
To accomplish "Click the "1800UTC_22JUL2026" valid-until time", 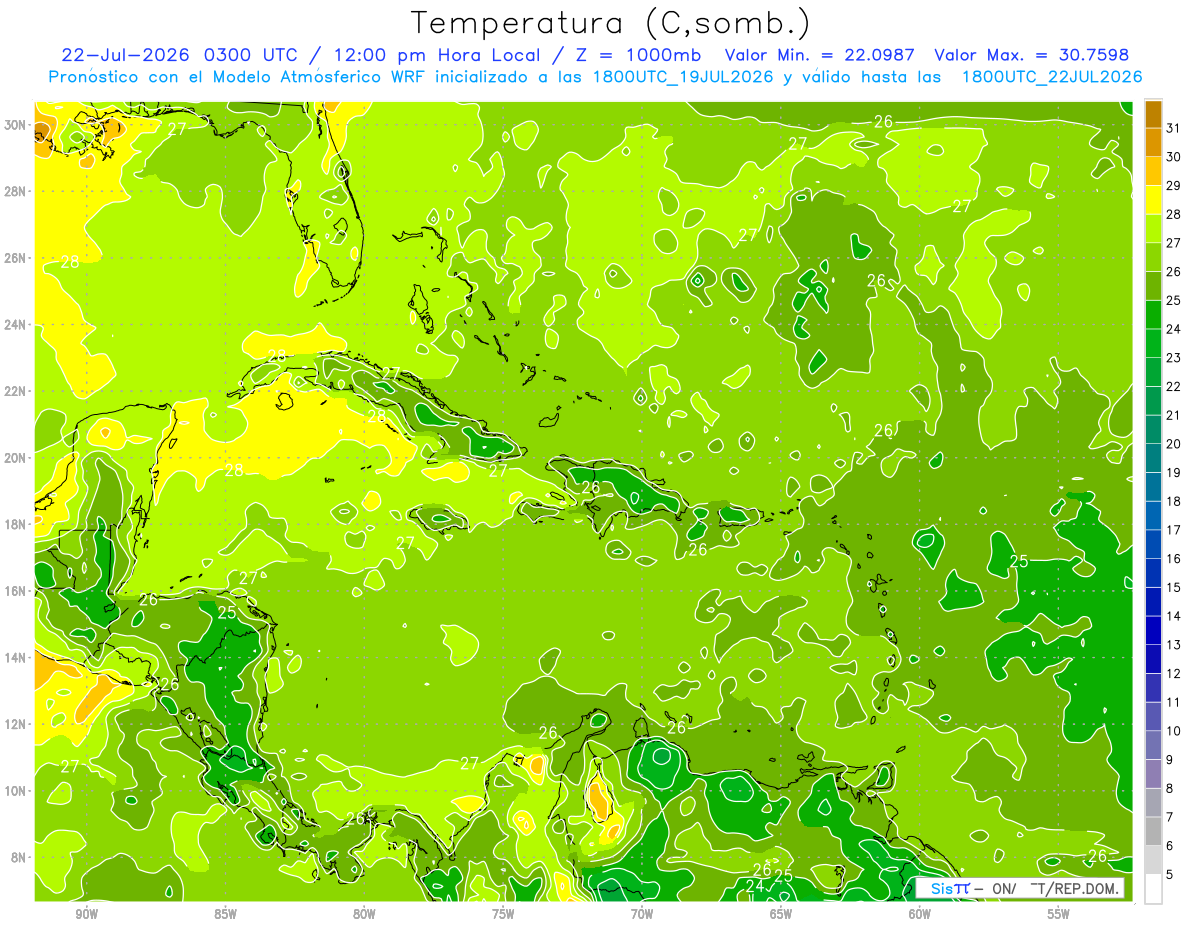I will 1051,77.
